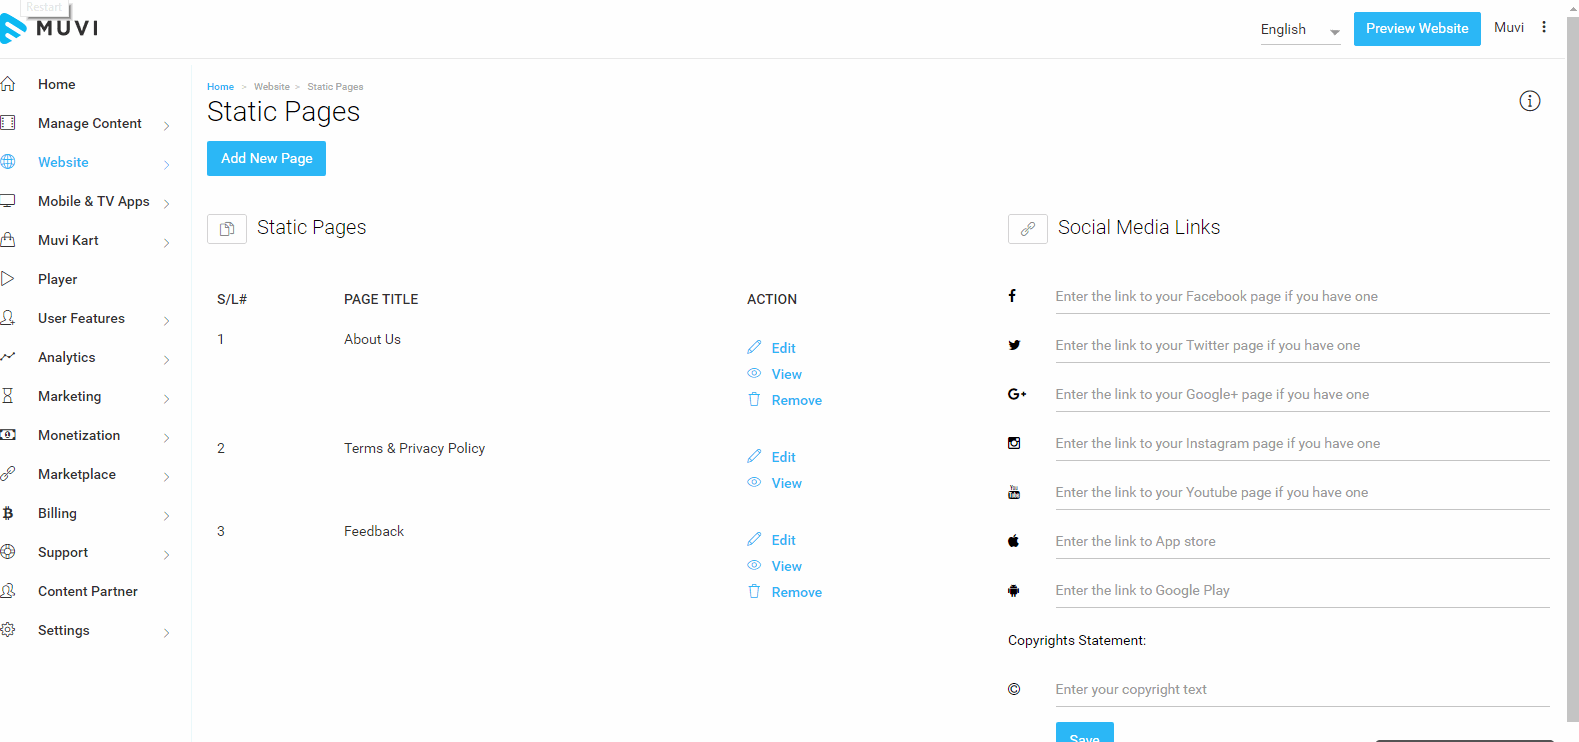Click the Player play triangle icon
The image size is (1579, 742).
pyautogui.click(x=8, y=279)
